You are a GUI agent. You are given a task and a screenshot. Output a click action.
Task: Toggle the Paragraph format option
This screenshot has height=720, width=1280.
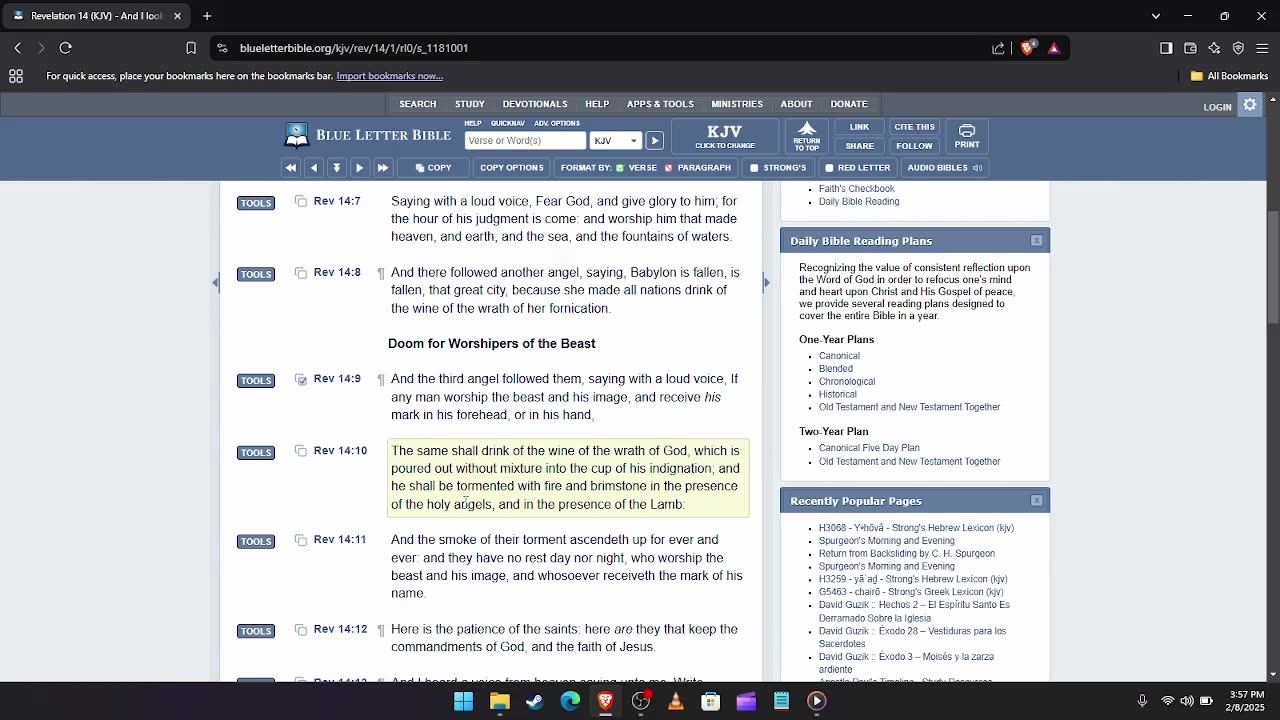pos(698,168)
